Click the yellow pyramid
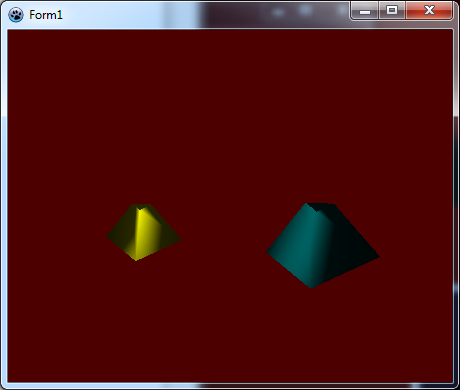Viewport: 460px width, 390px height. tap(143, 233)
